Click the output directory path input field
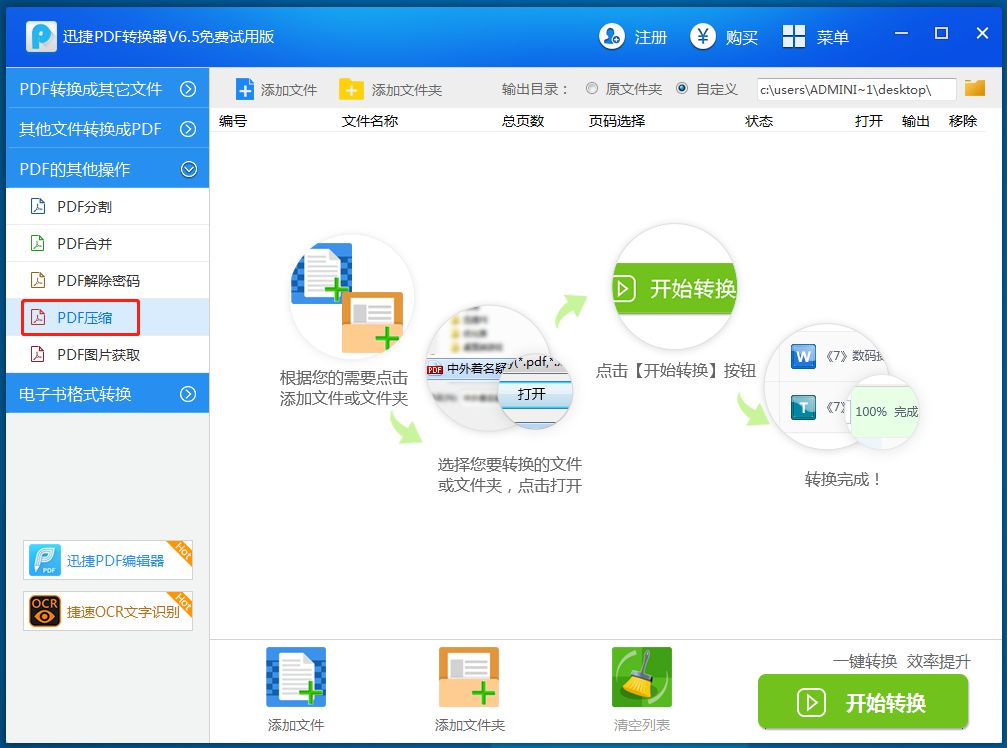Image resolution: width=1007 pixels, height=748 pixels. pos(855,89)
